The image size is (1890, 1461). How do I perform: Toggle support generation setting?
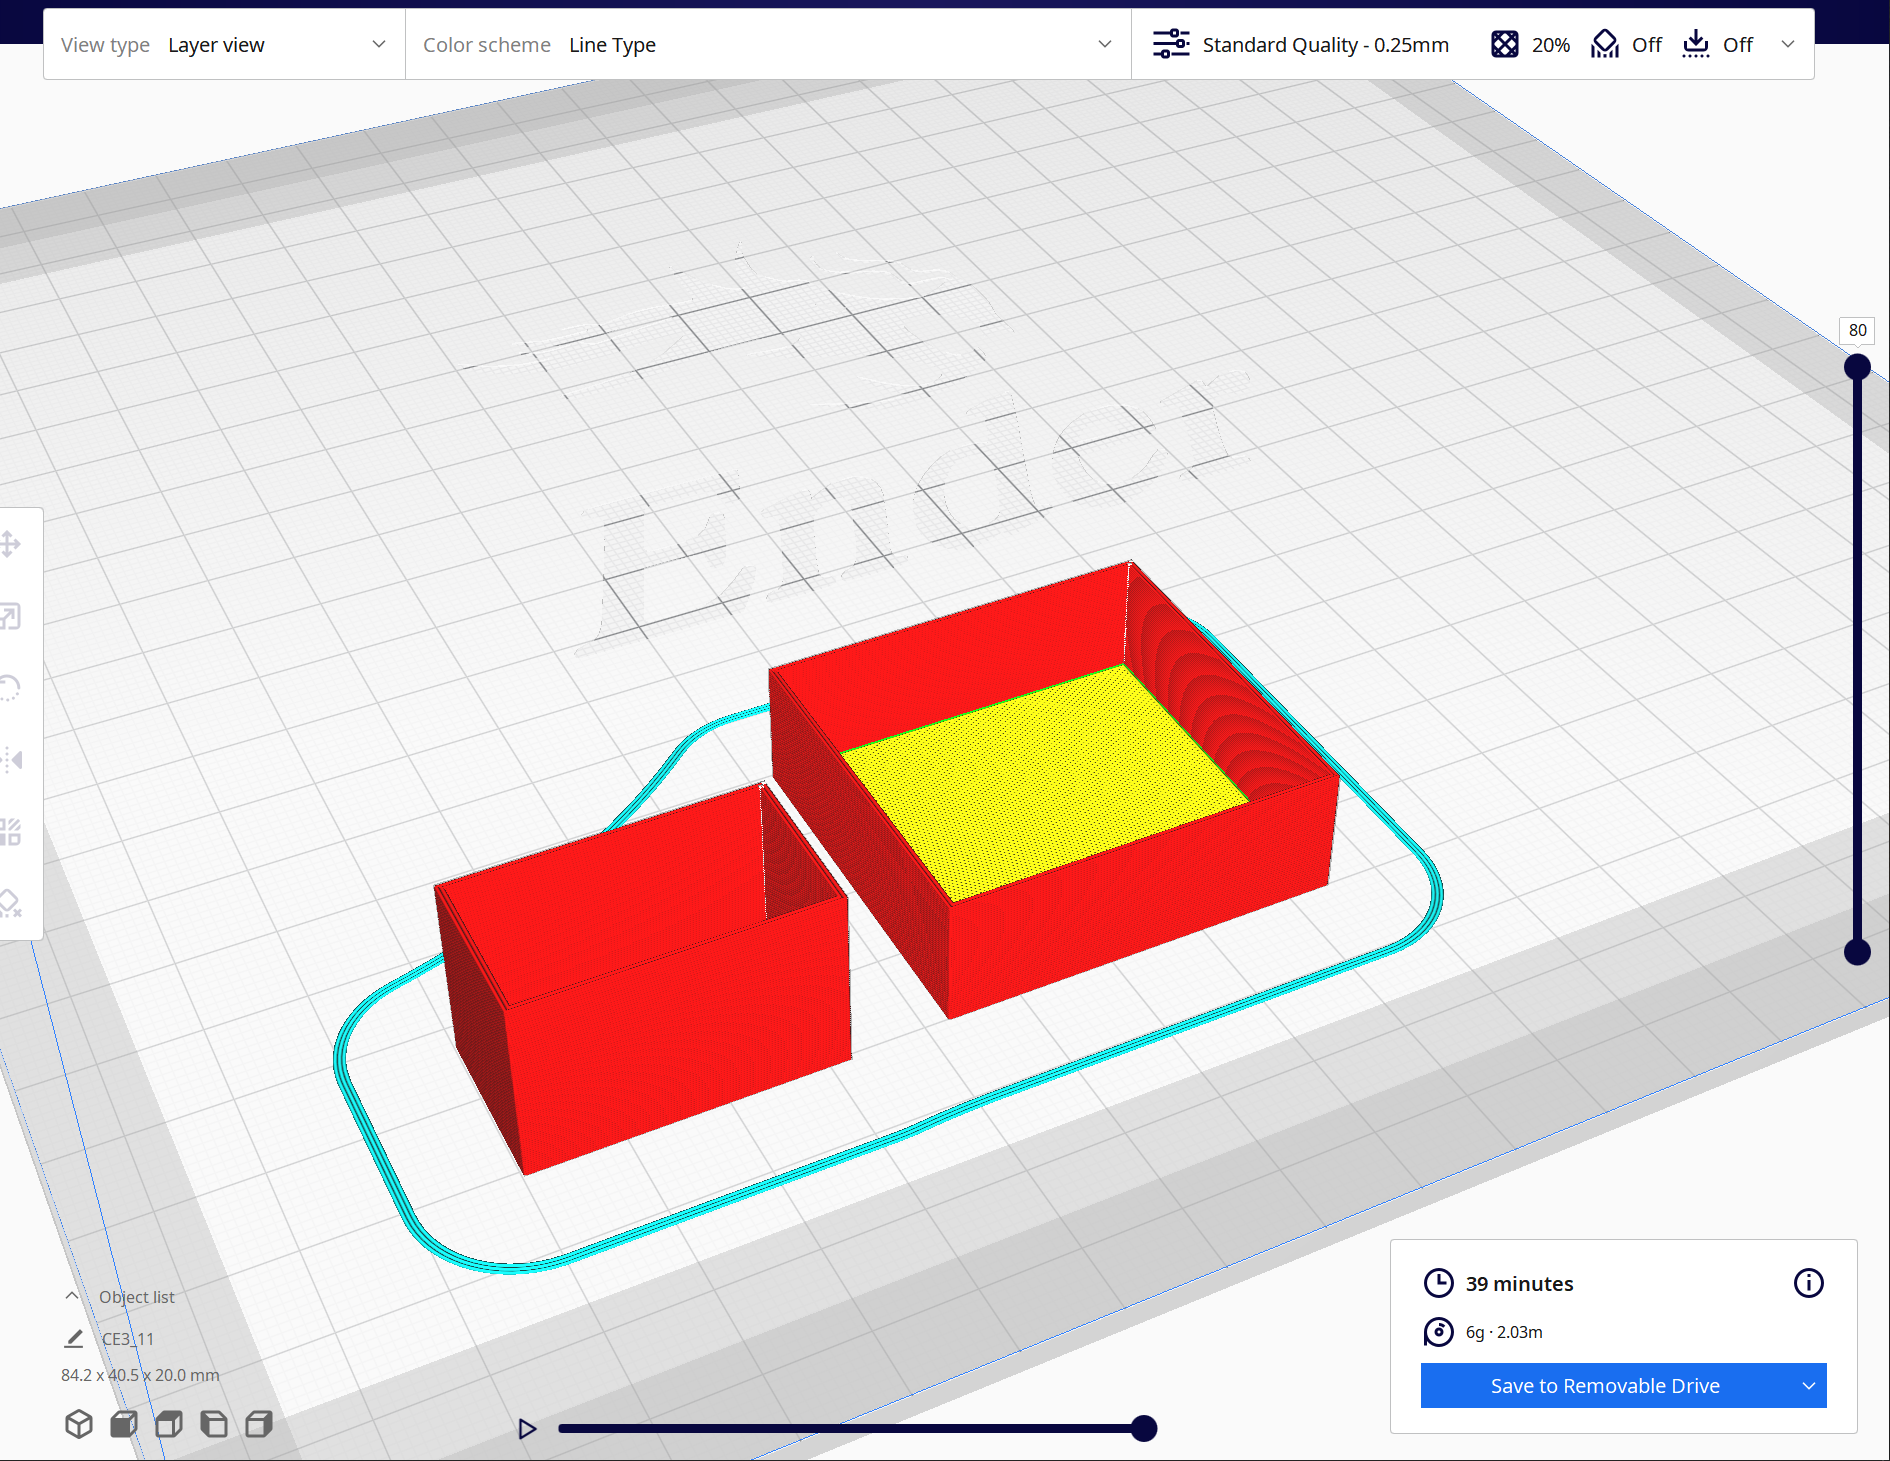tap(1625, 44)
